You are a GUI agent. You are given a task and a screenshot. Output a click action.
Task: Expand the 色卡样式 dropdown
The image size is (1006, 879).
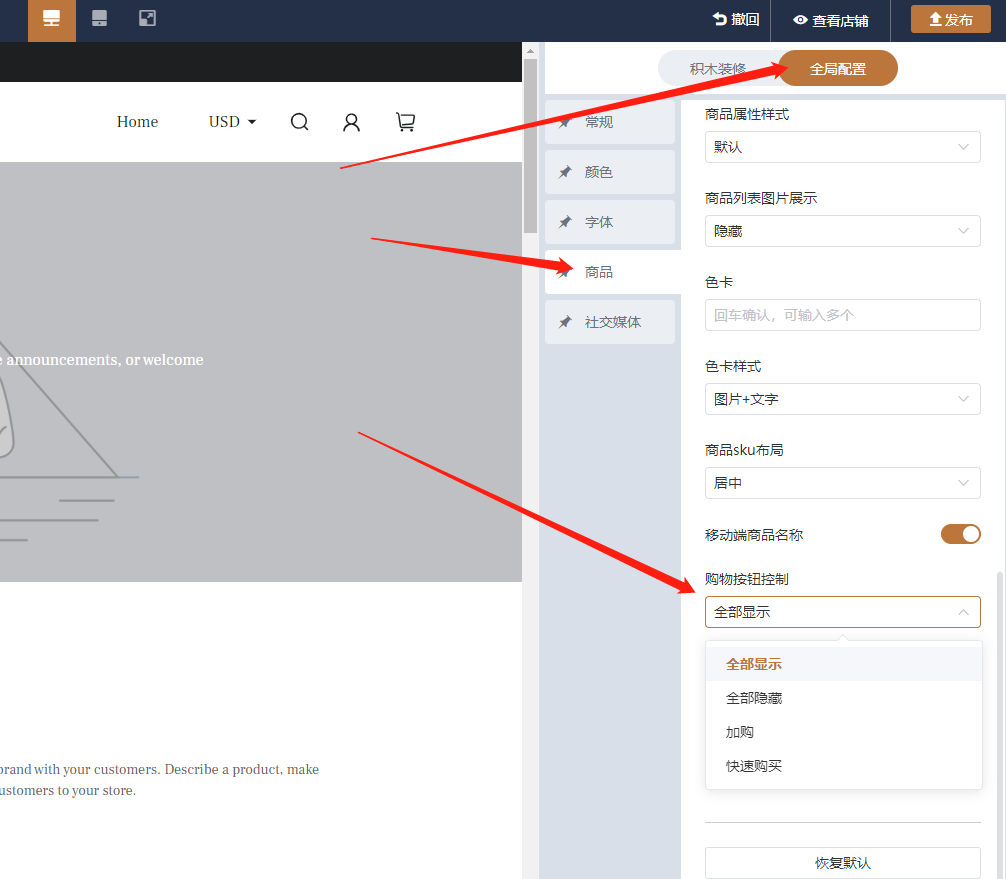click(842, 399)
